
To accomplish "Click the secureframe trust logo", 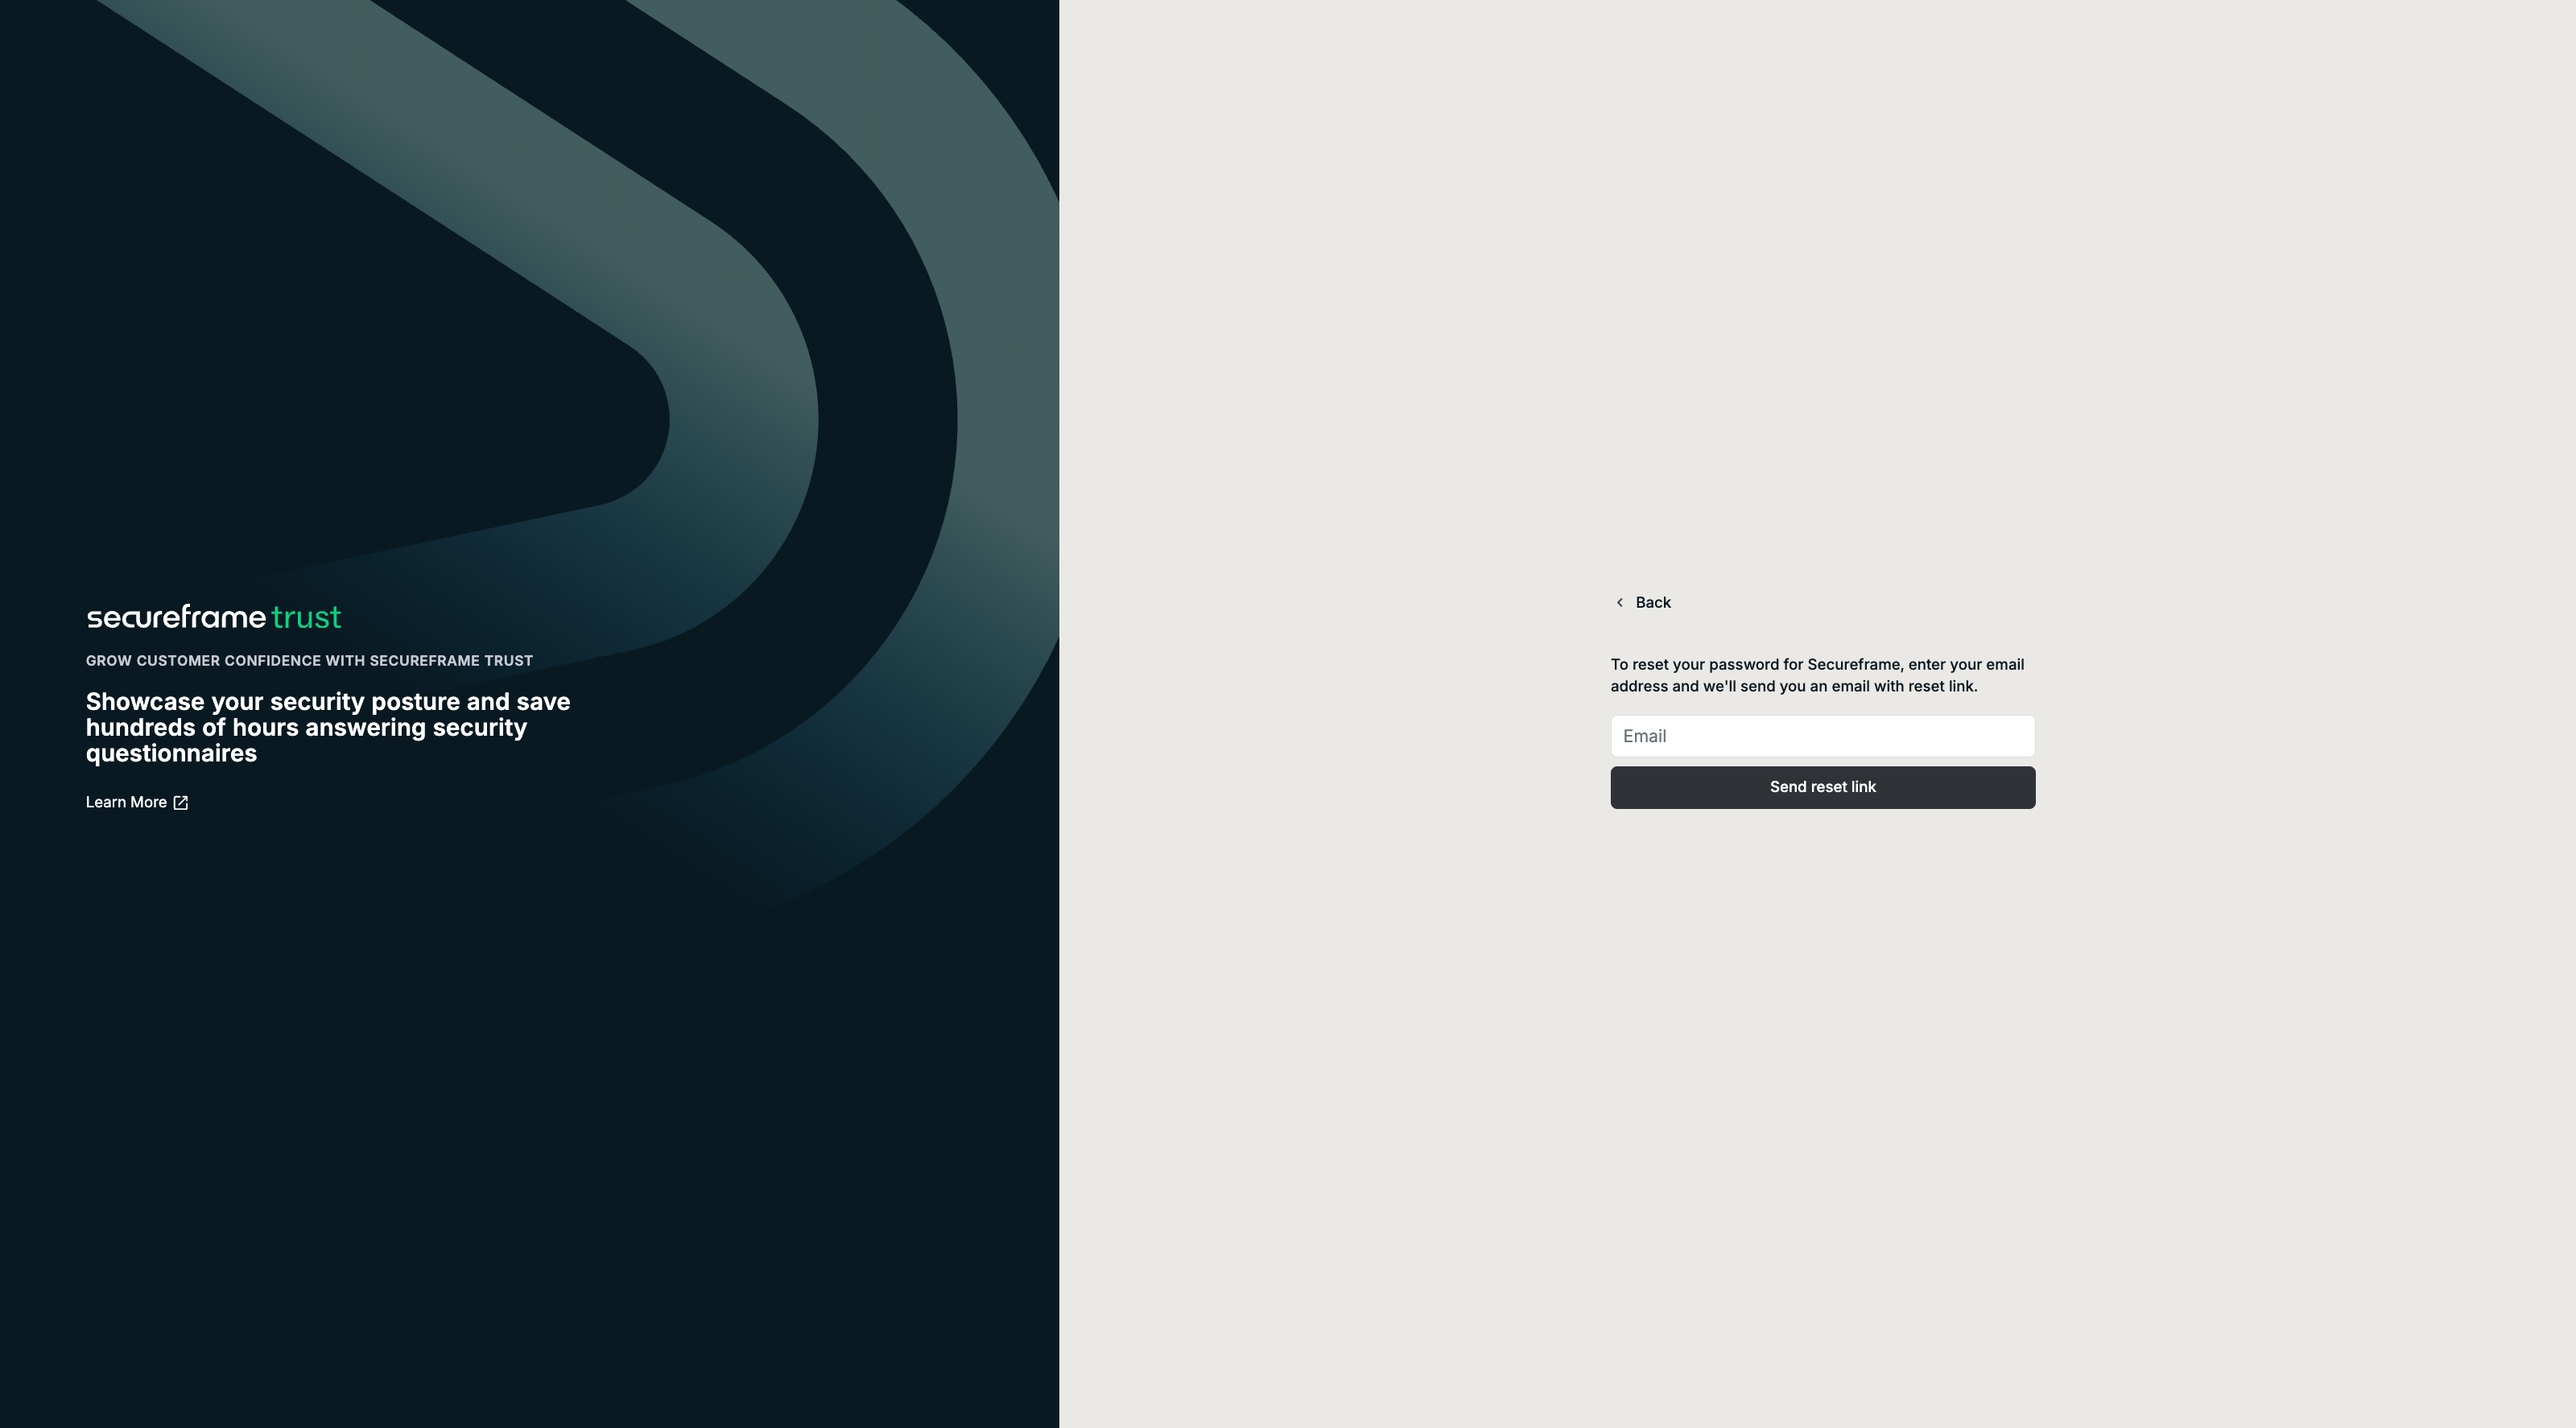I will click(214, 616).
